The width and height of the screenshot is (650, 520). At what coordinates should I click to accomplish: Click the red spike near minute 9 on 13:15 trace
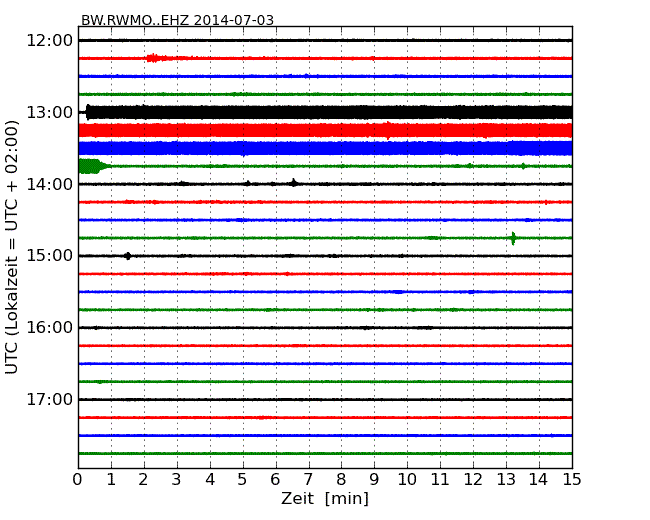(388, 130)
